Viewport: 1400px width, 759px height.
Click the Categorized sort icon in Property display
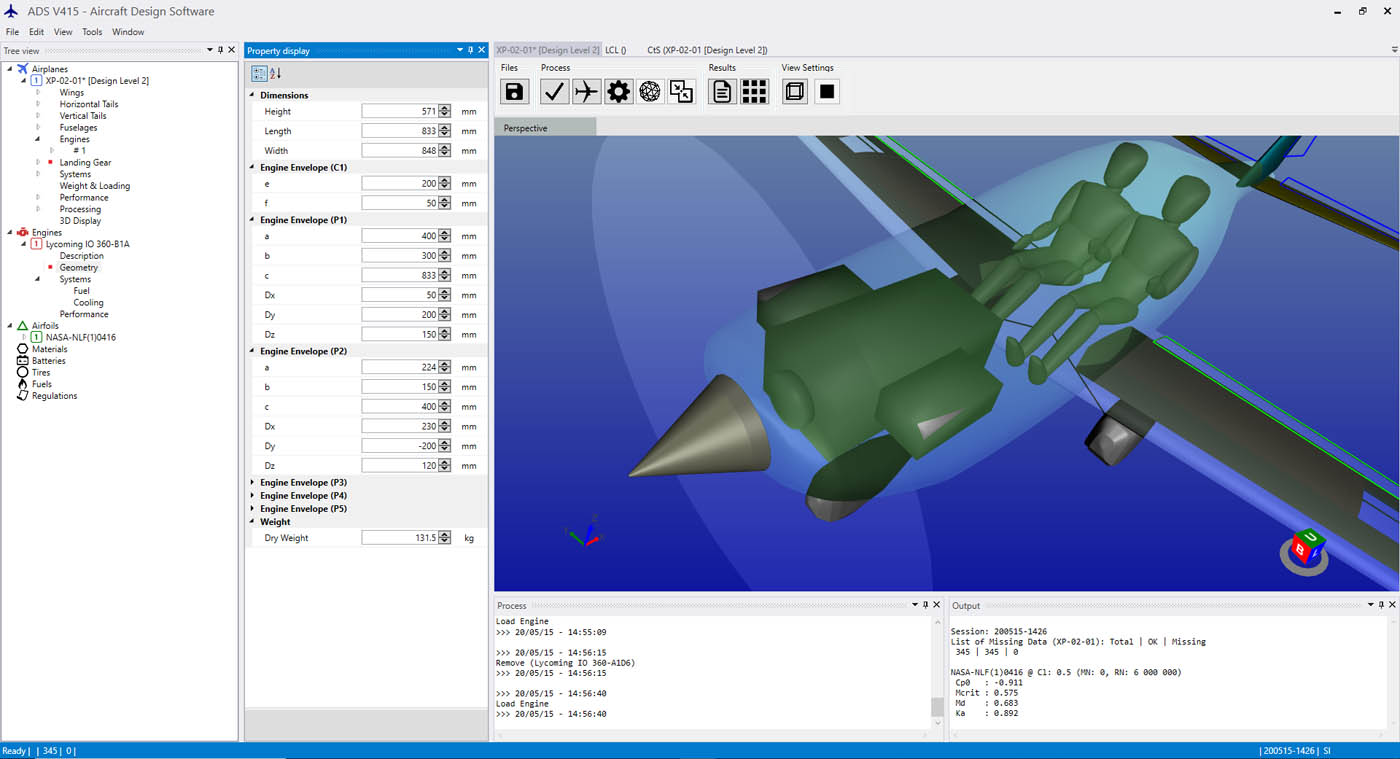[259, 73]
